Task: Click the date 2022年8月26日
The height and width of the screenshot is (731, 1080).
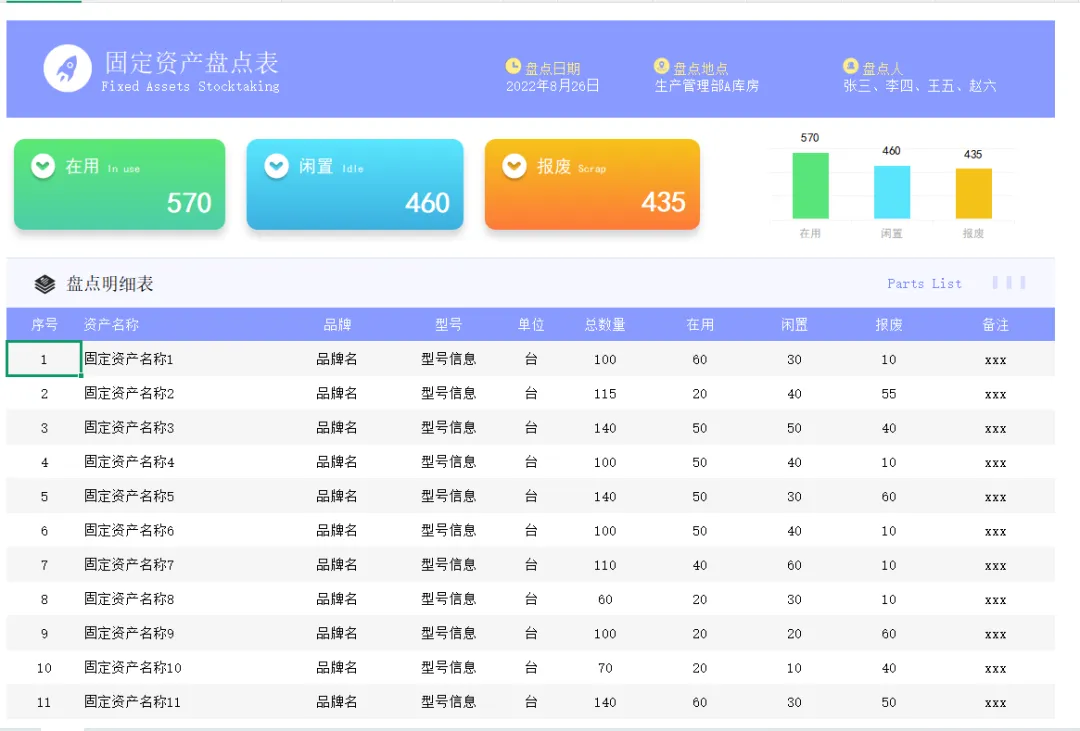Action: [552, 86]
